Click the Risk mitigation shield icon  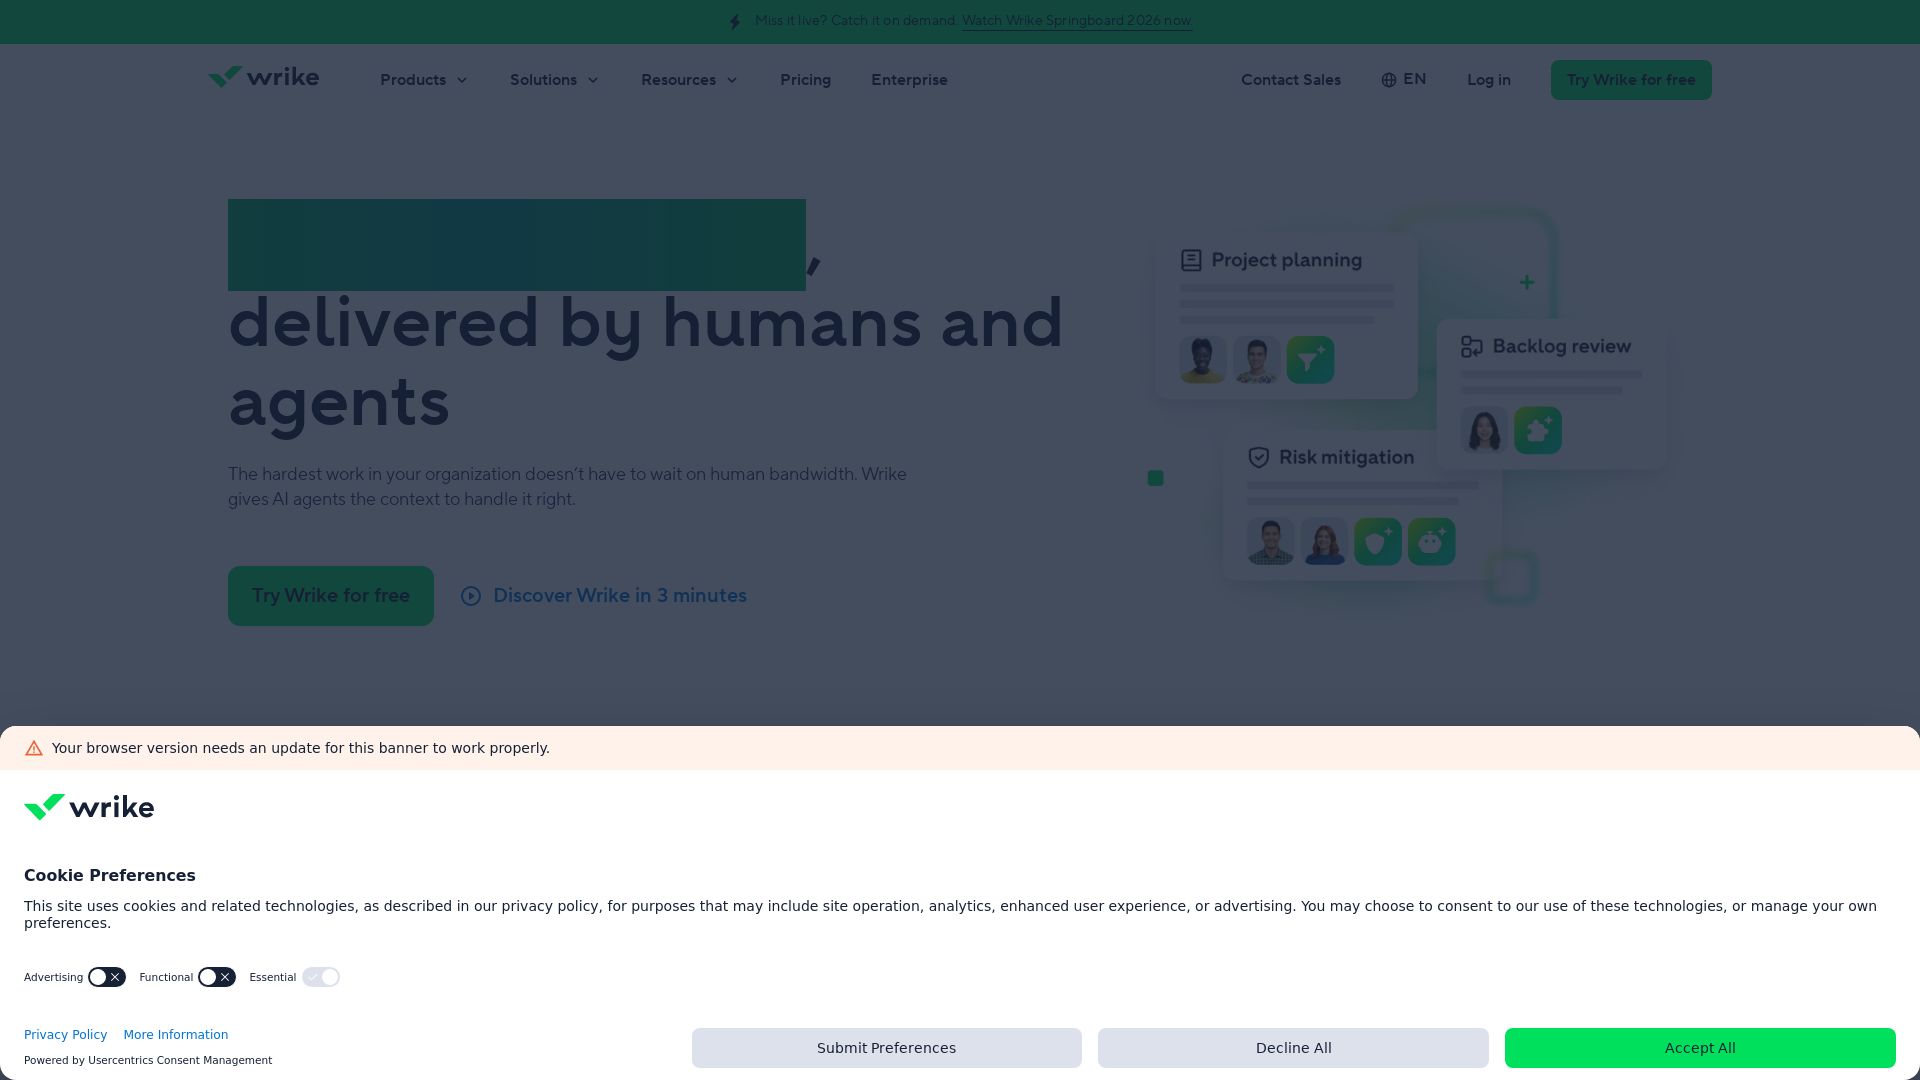1259,458
